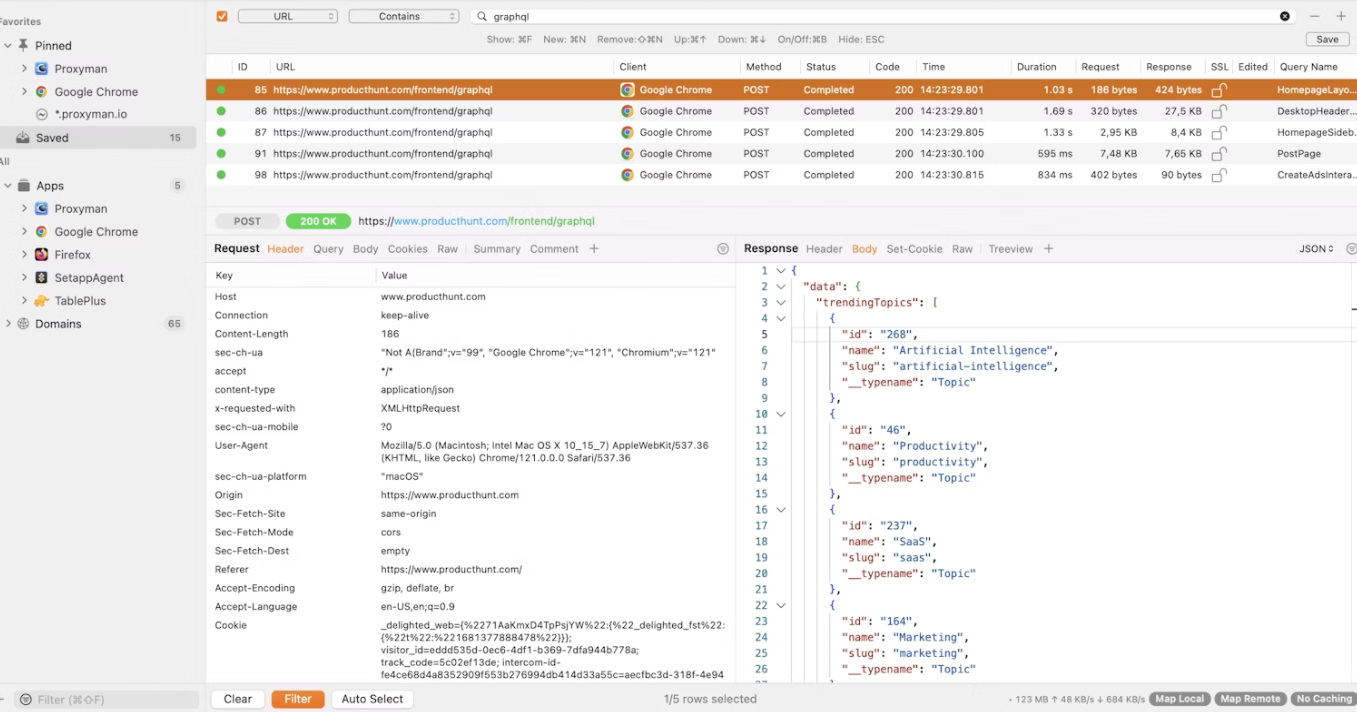The image size is (1357, 712).
Task: Open request Raw tab
Action: click(447, 249)
